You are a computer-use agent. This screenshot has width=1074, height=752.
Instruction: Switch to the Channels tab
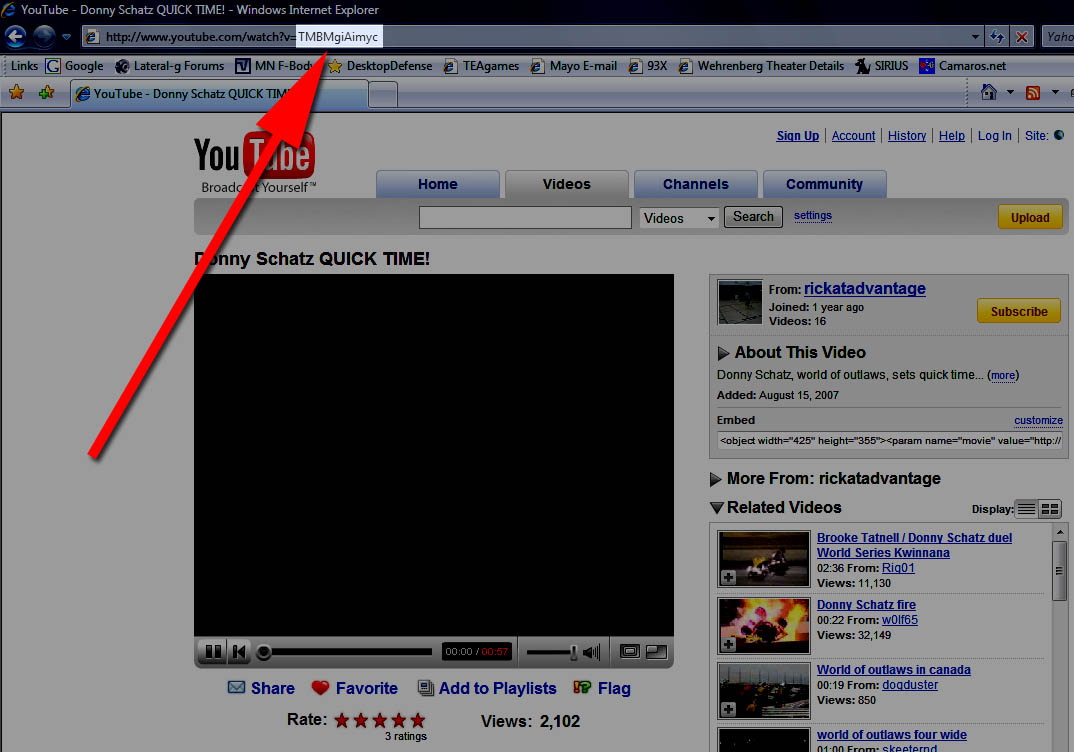pos(695,184)
